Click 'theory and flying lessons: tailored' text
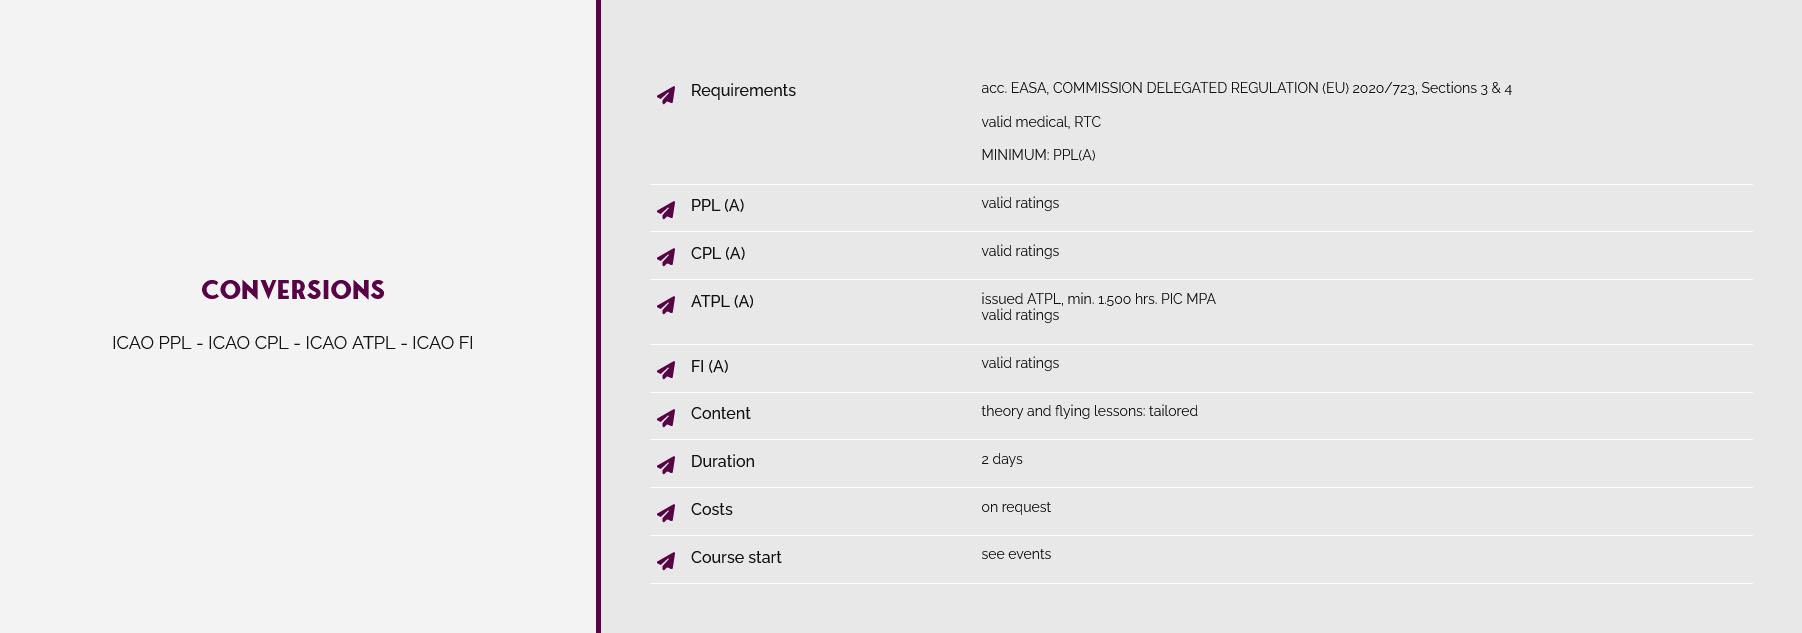Screen dimensions: 1802x633 coord(1089,411)
